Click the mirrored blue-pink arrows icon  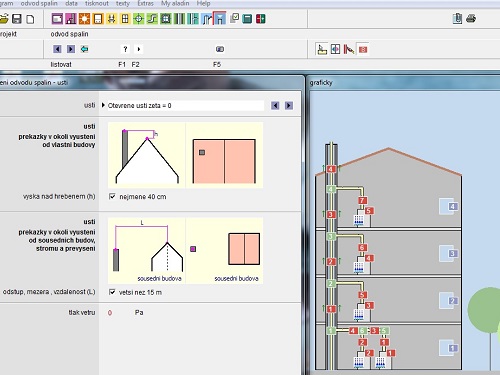coord(335,49)
